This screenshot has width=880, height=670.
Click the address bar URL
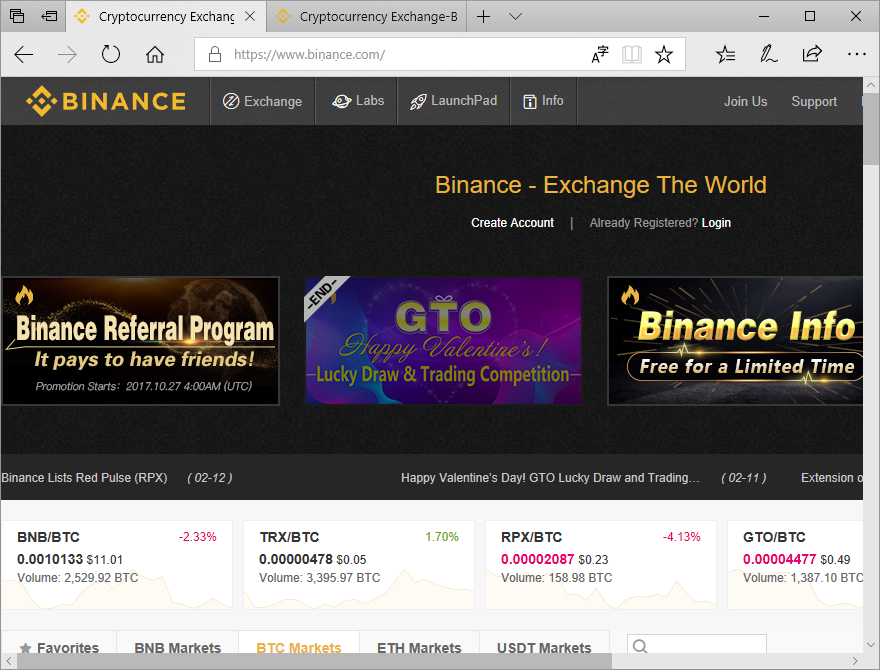[x=309, y=54]
